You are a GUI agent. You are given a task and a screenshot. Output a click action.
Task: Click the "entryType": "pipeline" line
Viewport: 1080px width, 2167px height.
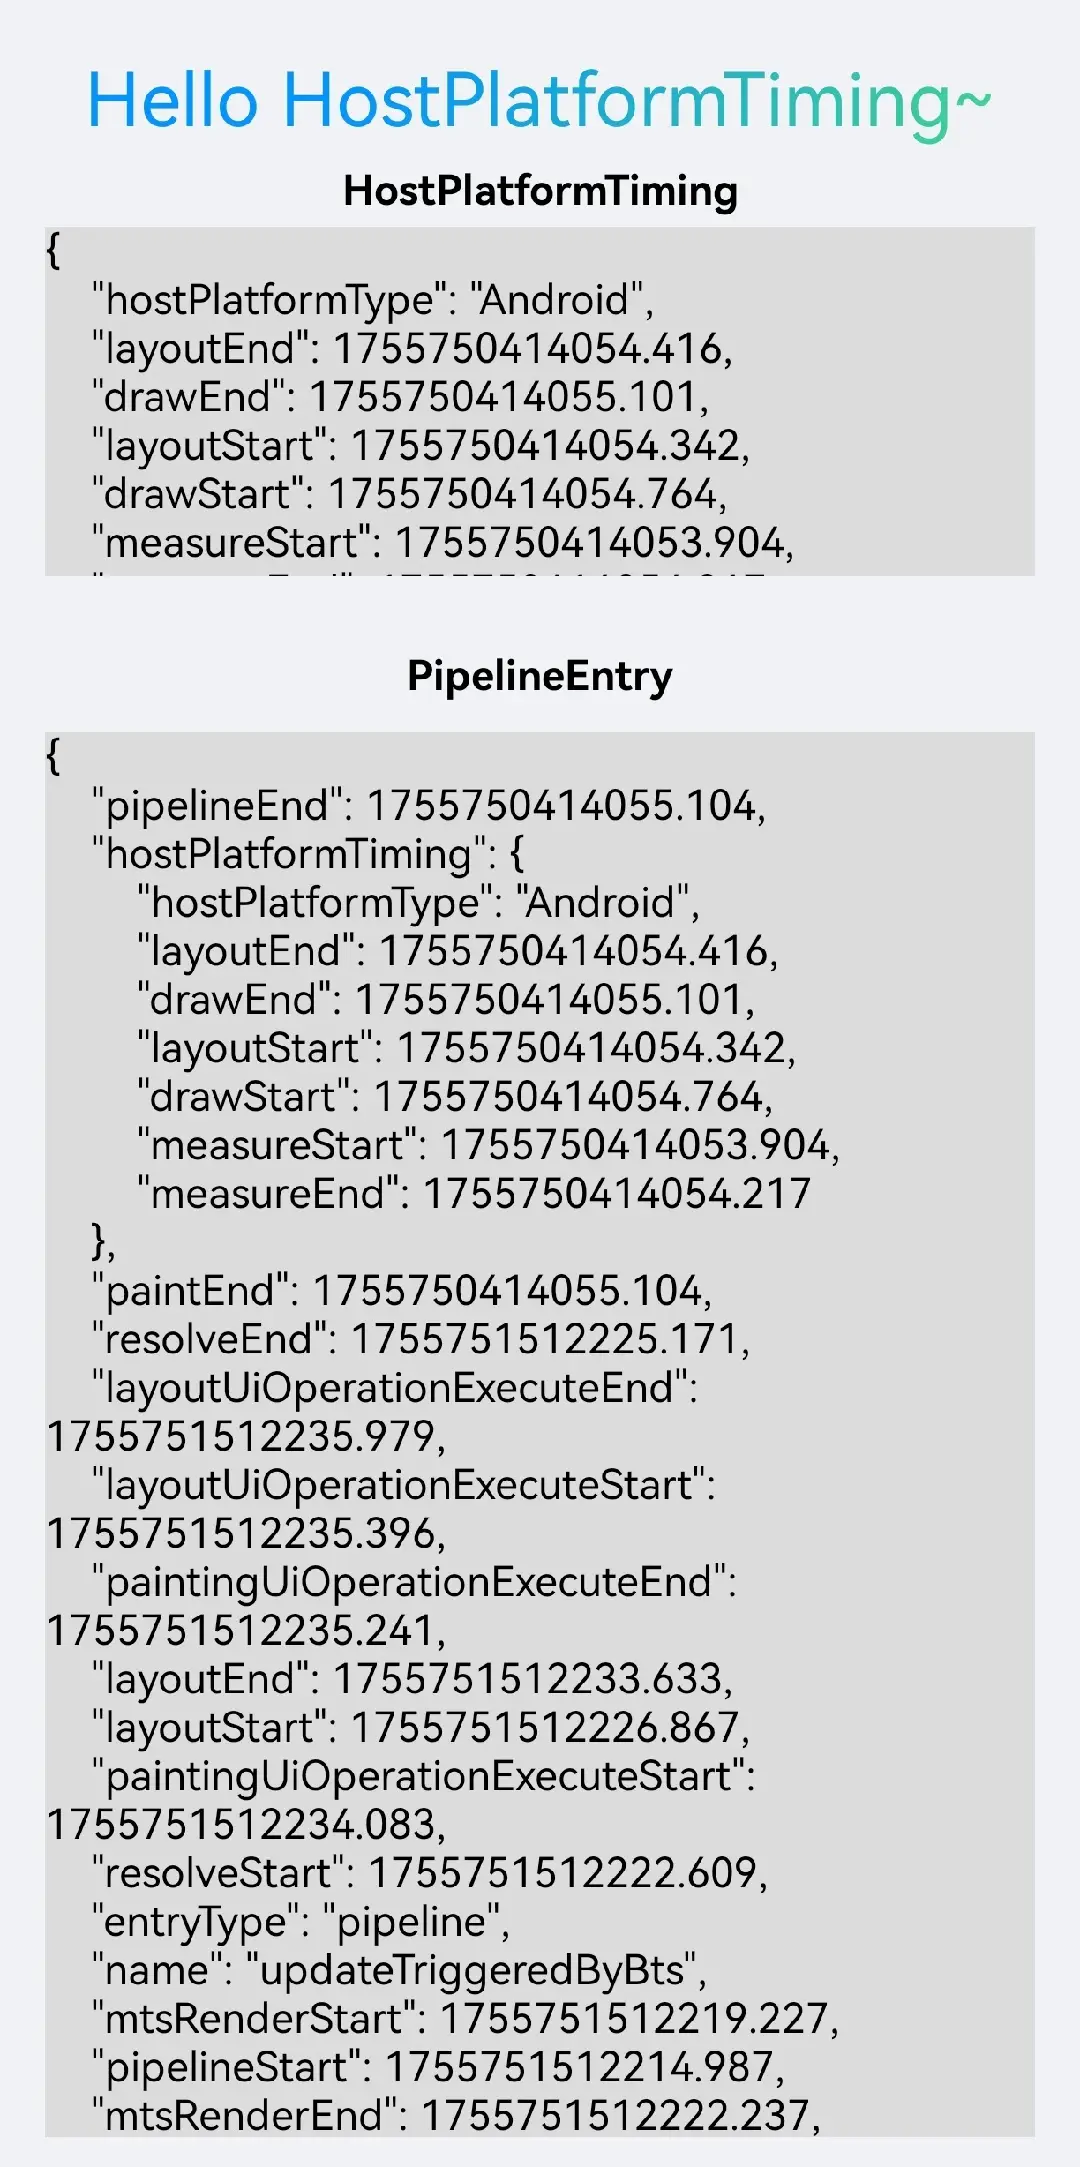click(x=301, y=1923)
